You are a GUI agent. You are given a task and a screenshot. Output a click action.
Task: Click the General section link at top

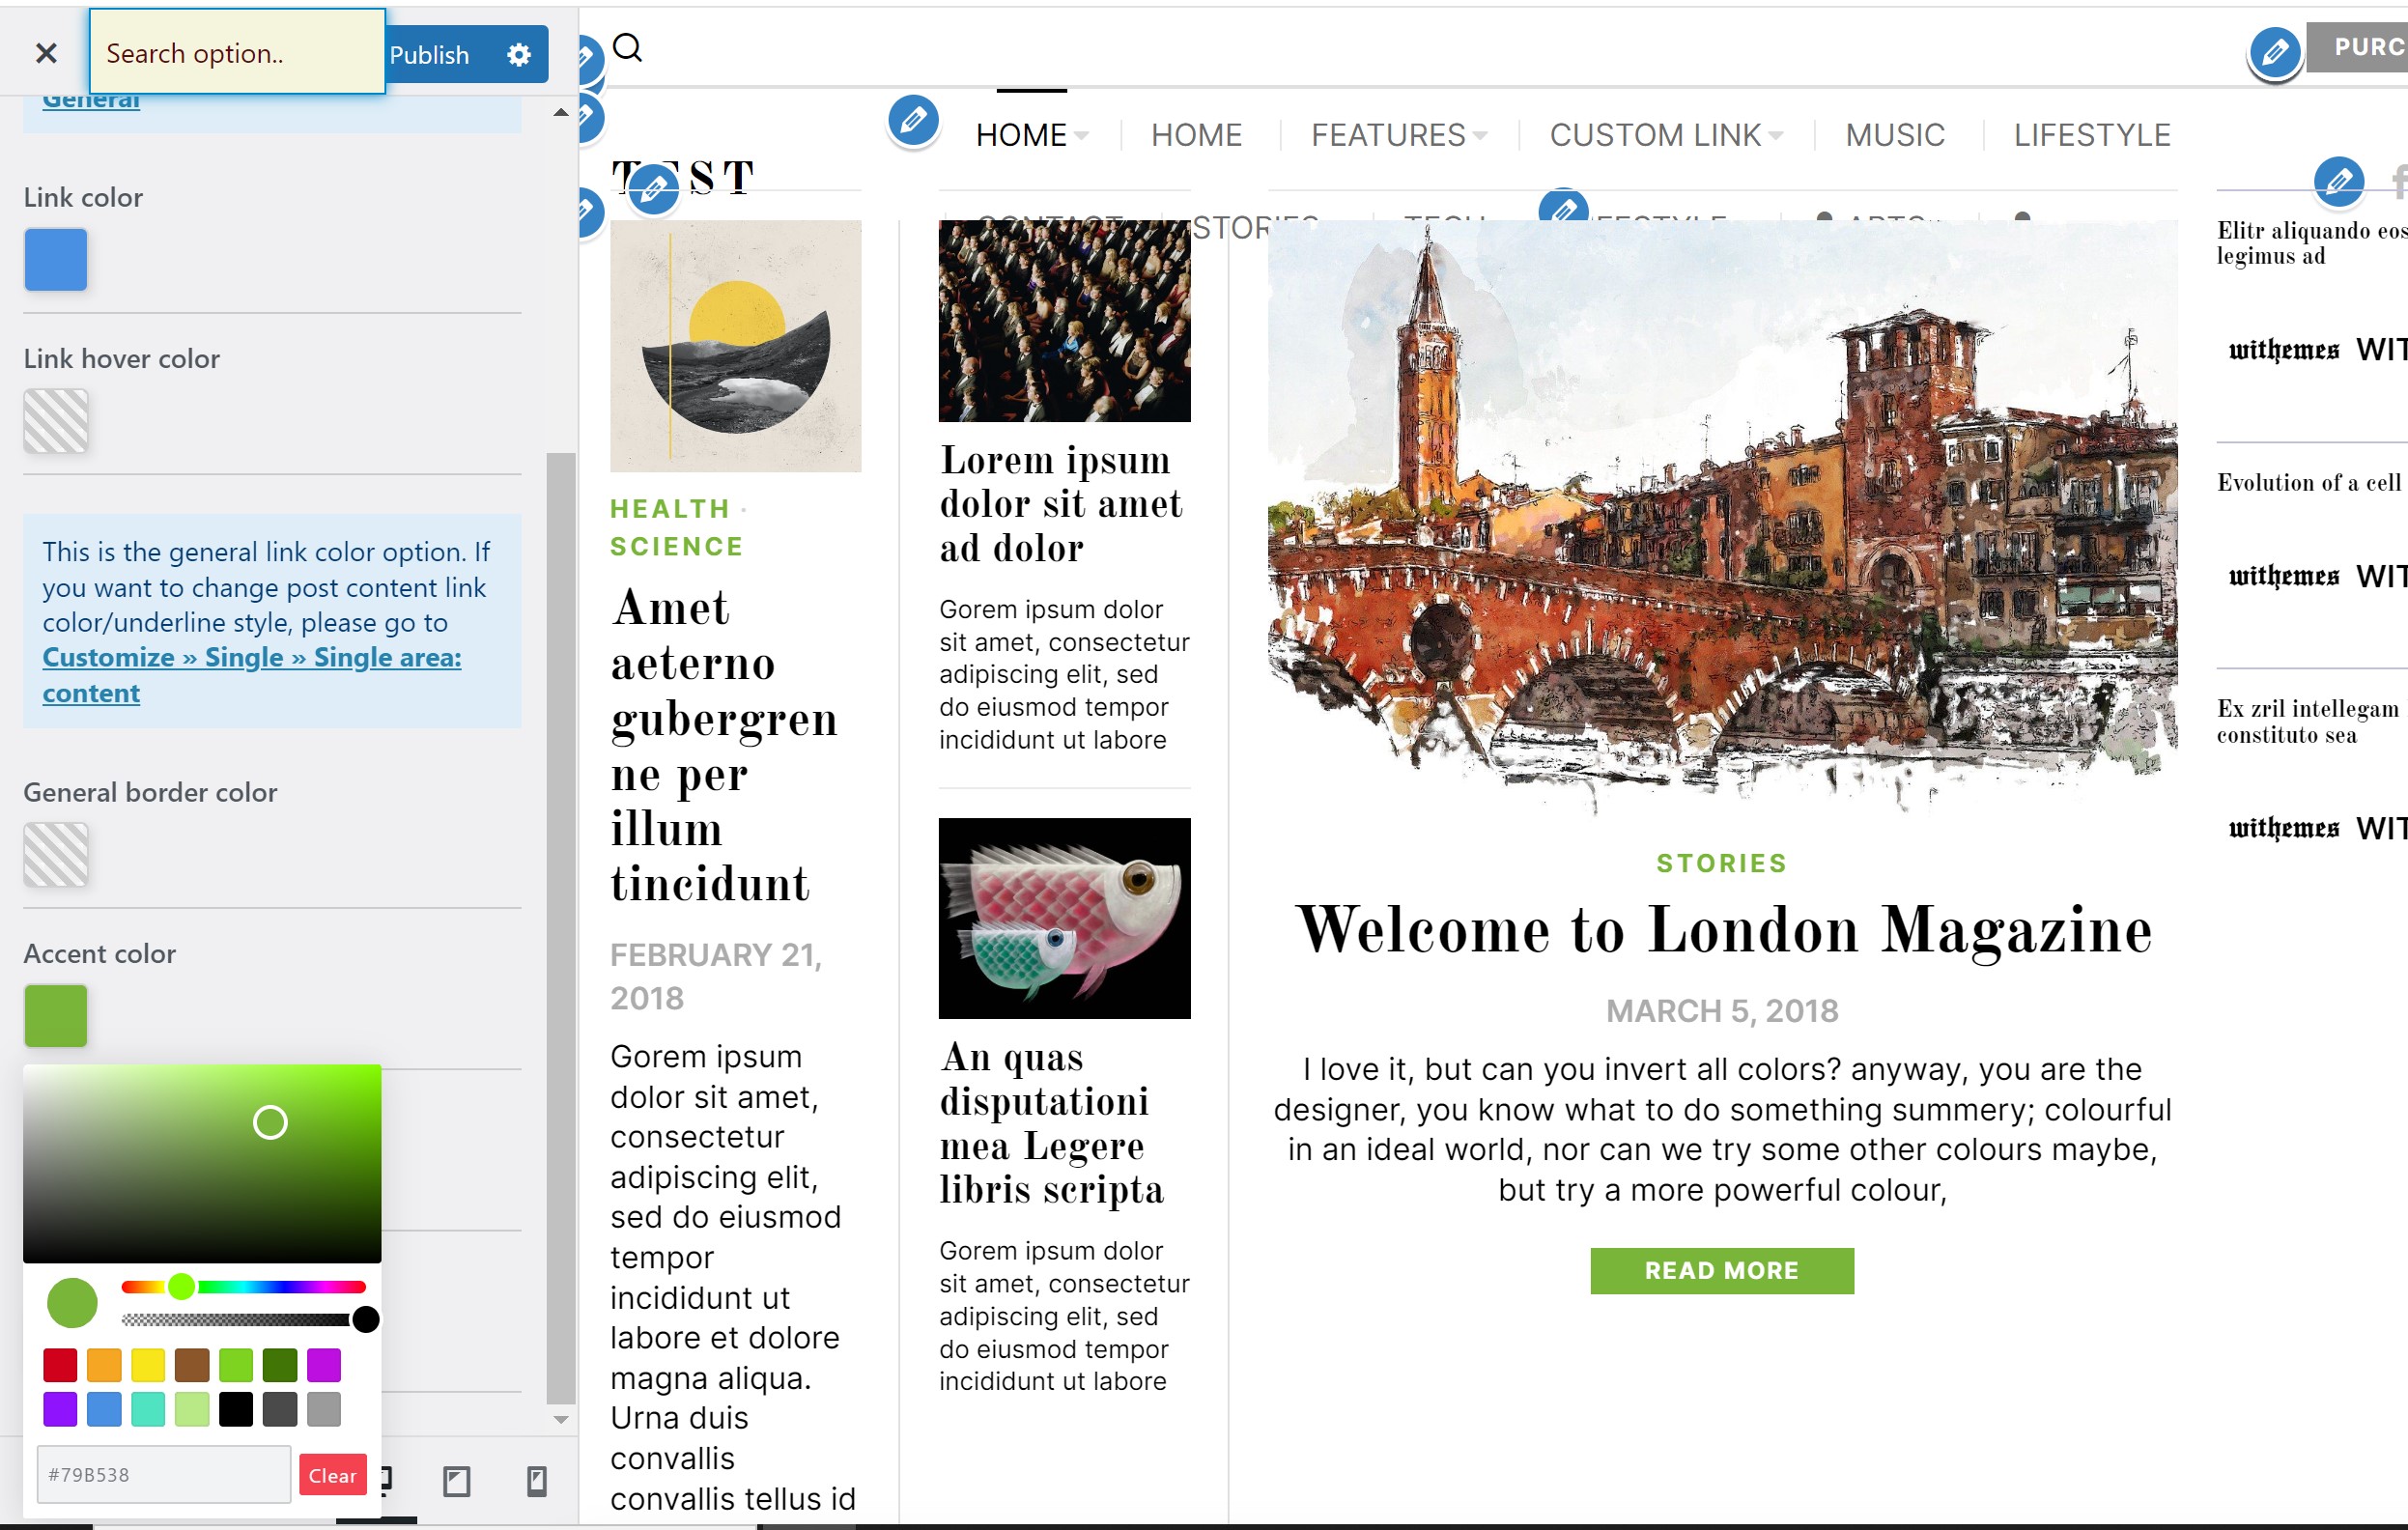click(91, 100)
